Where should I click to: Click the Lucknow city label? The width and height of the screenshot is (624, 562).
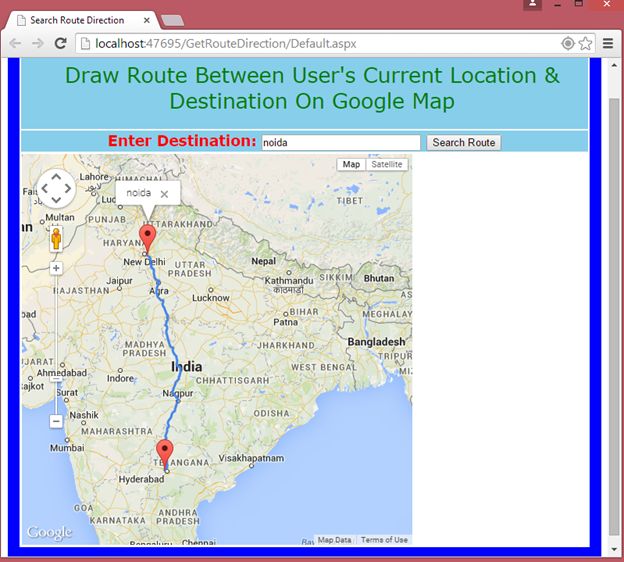click(211, 298)
